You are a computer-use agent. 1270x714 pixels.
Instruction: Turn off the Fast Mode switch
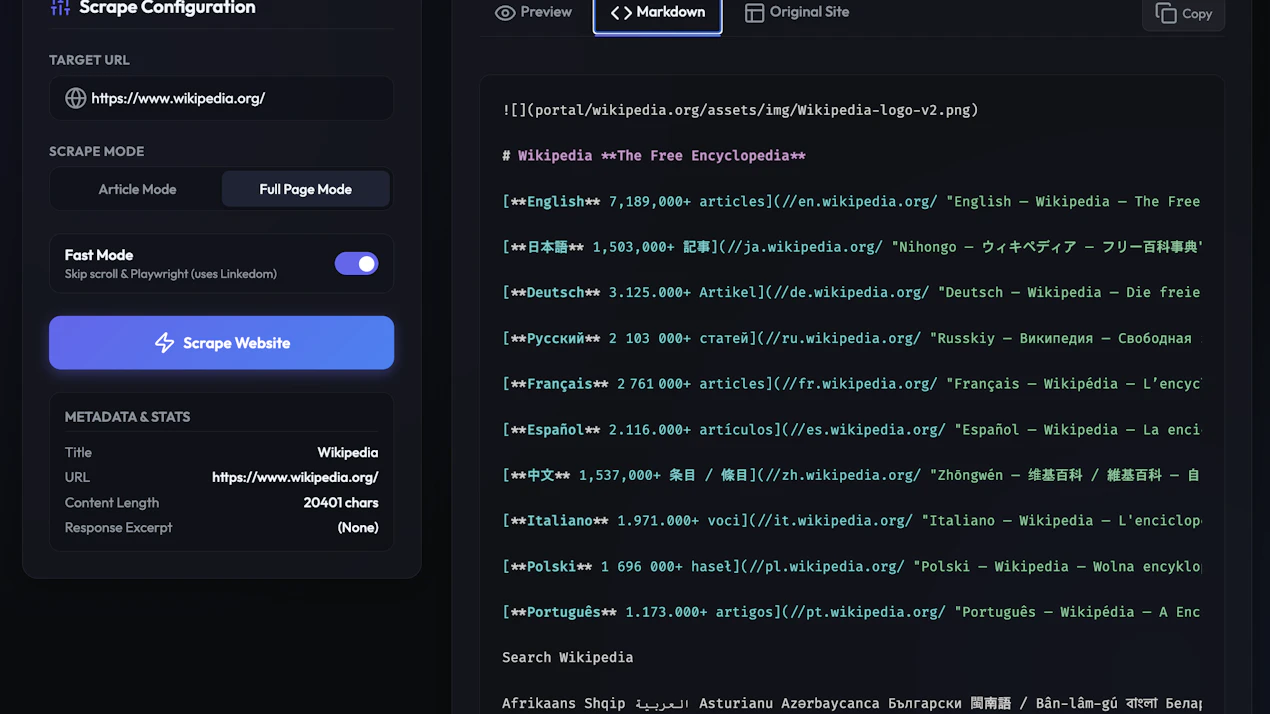pos(356,263)
